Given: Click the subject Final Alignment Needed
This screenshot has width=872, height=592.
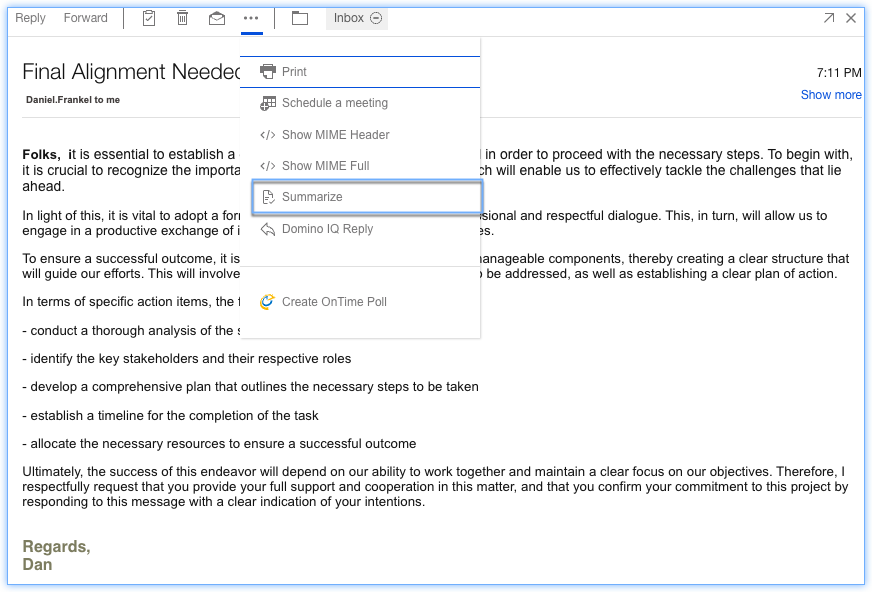Looking at the screenshot, I should 131,72.
